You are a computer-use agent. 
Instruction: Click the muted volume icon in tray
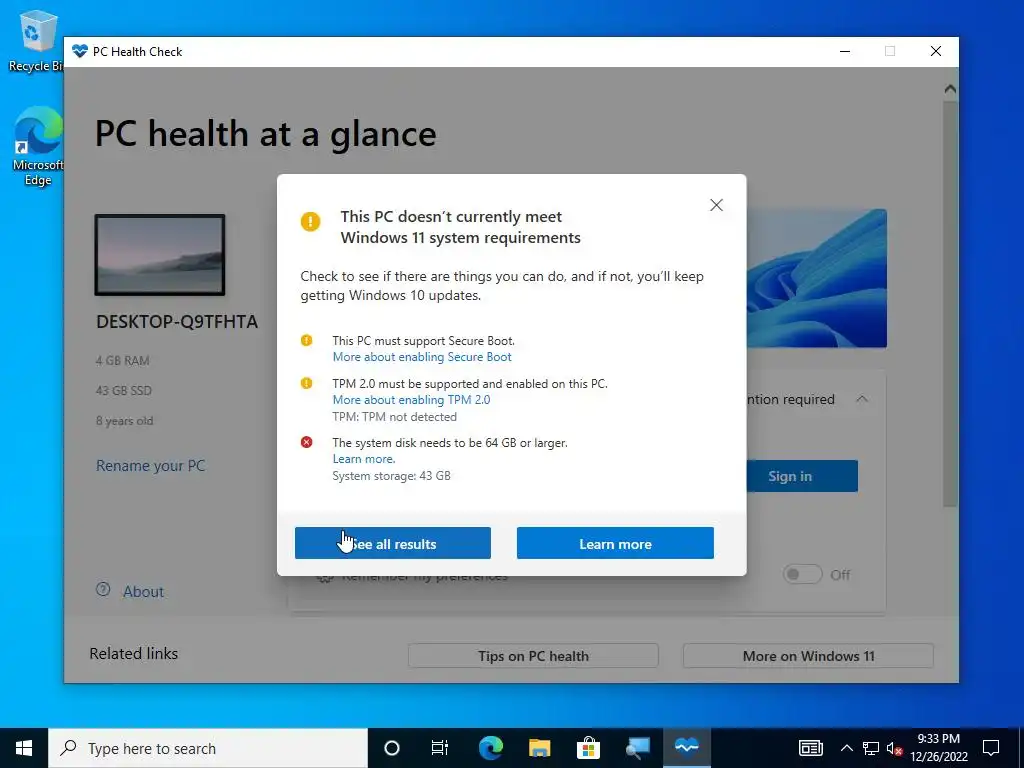click(894, 748)
